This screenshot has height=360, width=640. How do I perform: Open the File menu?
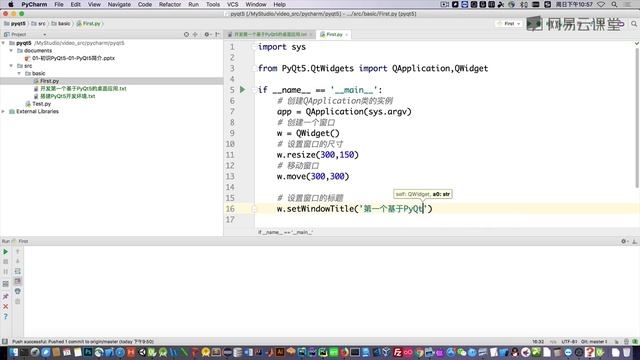[59, 4]
